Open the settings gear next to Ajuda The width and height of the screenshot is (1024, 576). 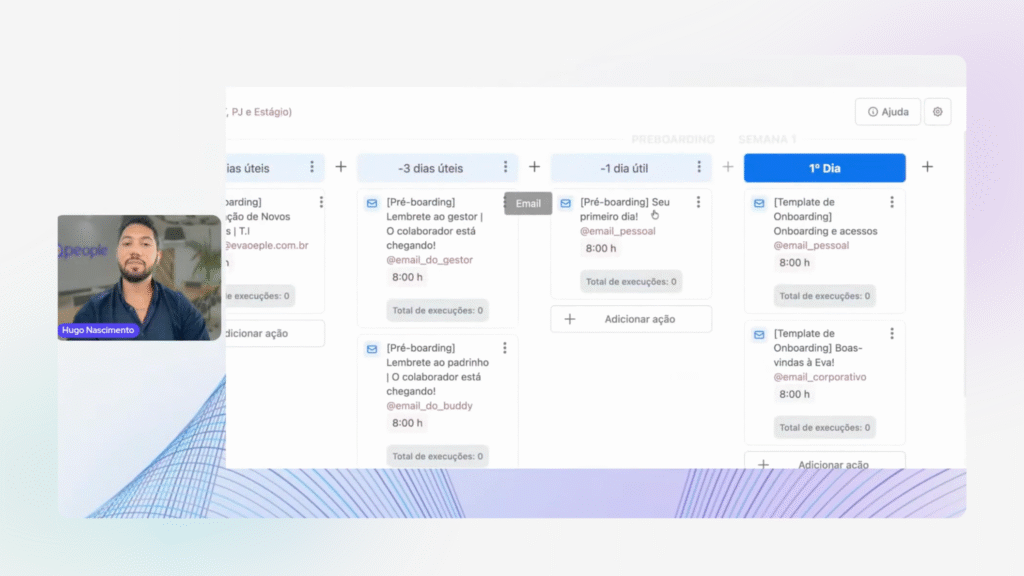937,112
